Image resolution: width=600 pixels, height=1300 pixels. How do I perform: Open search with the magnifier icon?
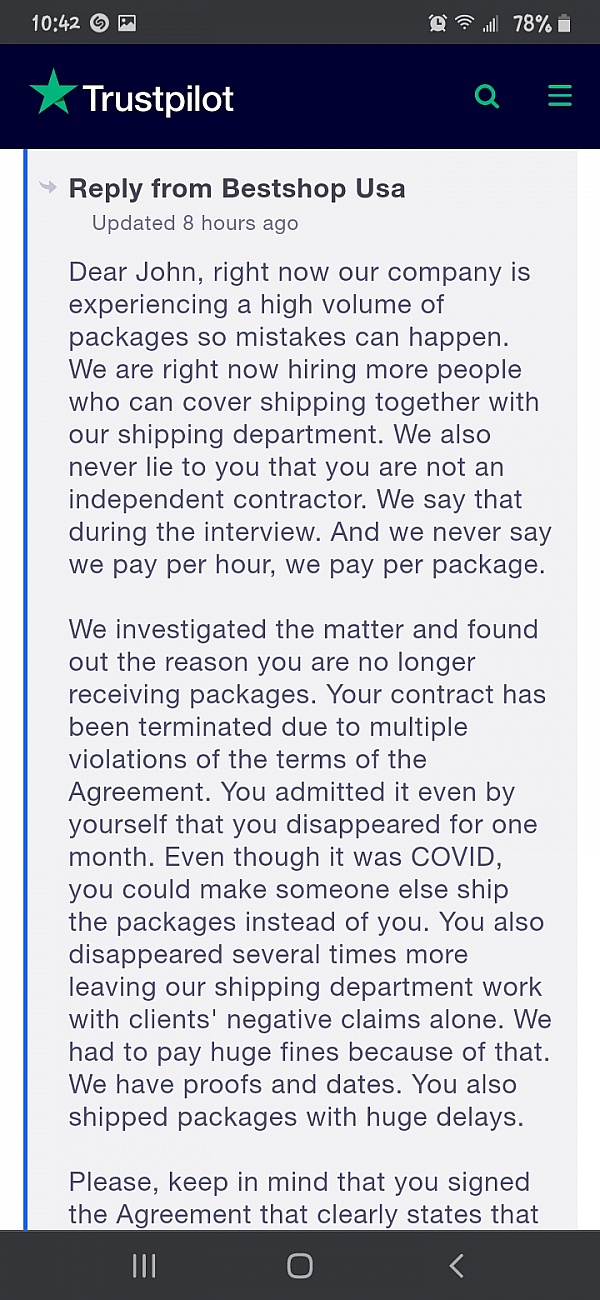487,96
